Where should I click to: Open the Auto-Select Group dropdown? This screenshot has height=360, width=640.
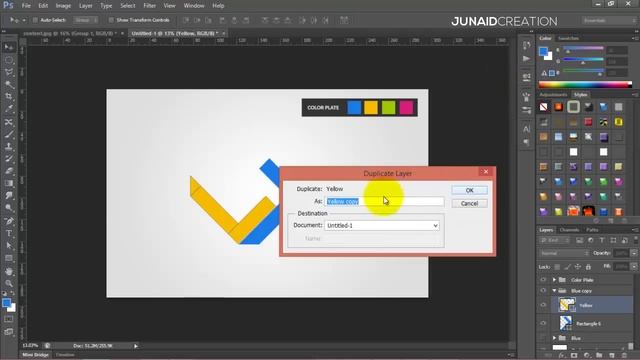pos(86,20)
